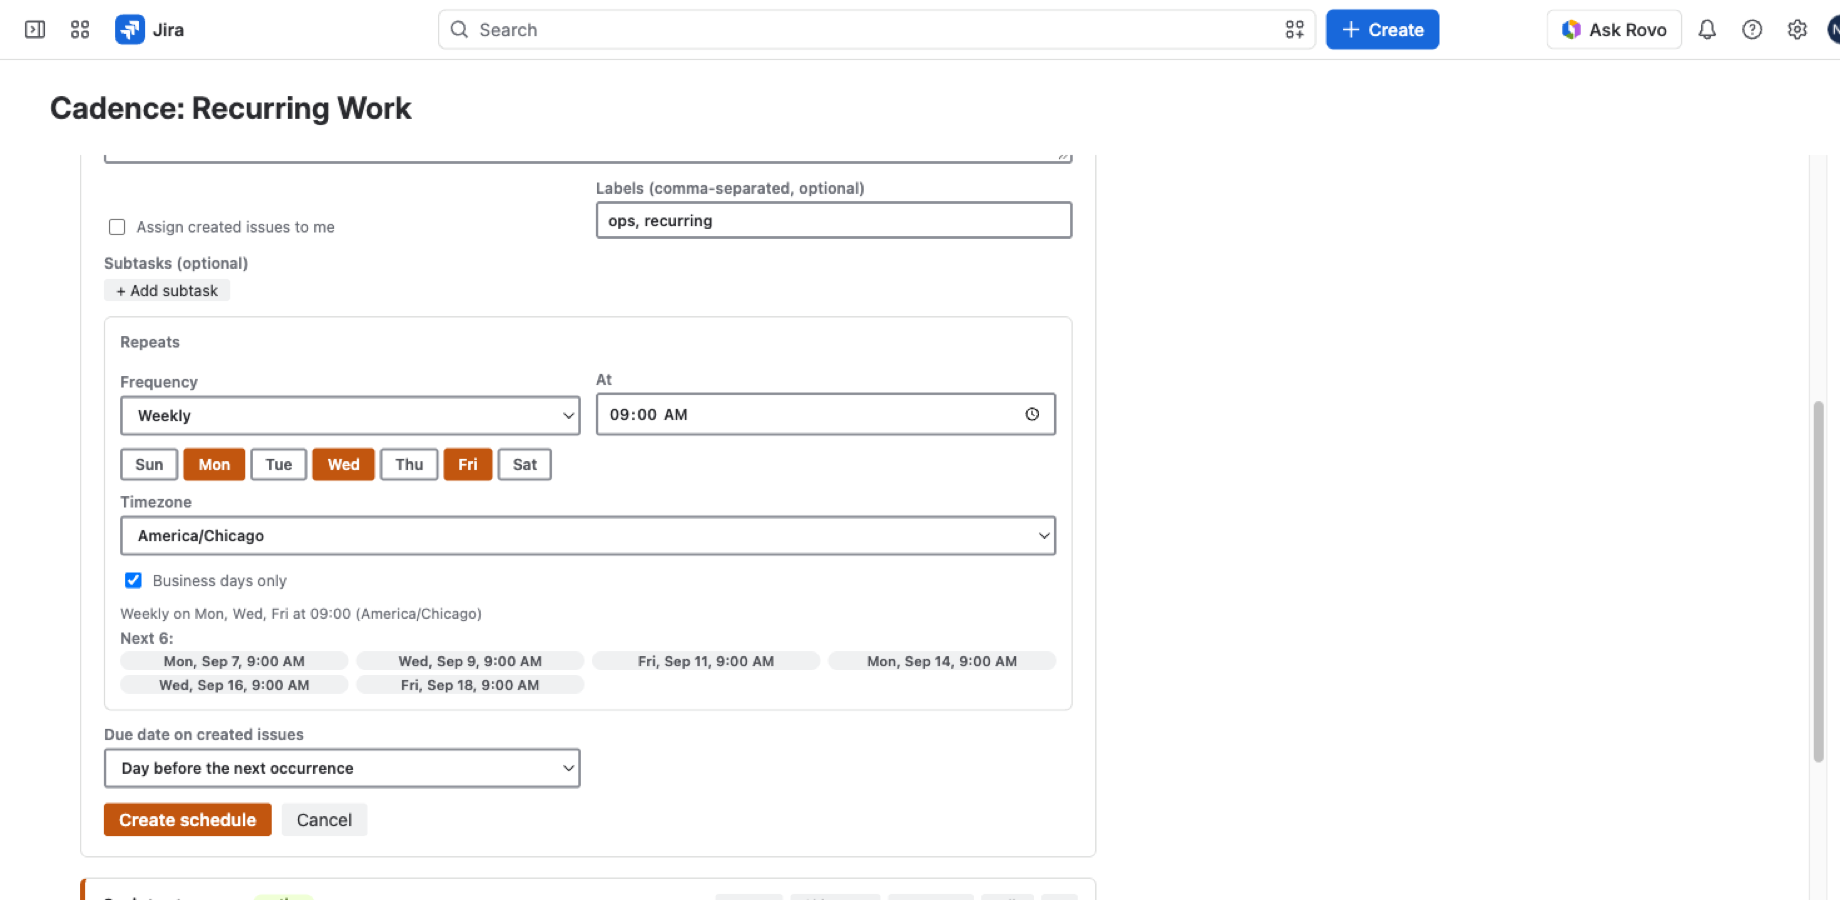This screenshot has height=900, width=1840.
Task: Click the clock icon in the time field
Action: [x=1032, y=414]
